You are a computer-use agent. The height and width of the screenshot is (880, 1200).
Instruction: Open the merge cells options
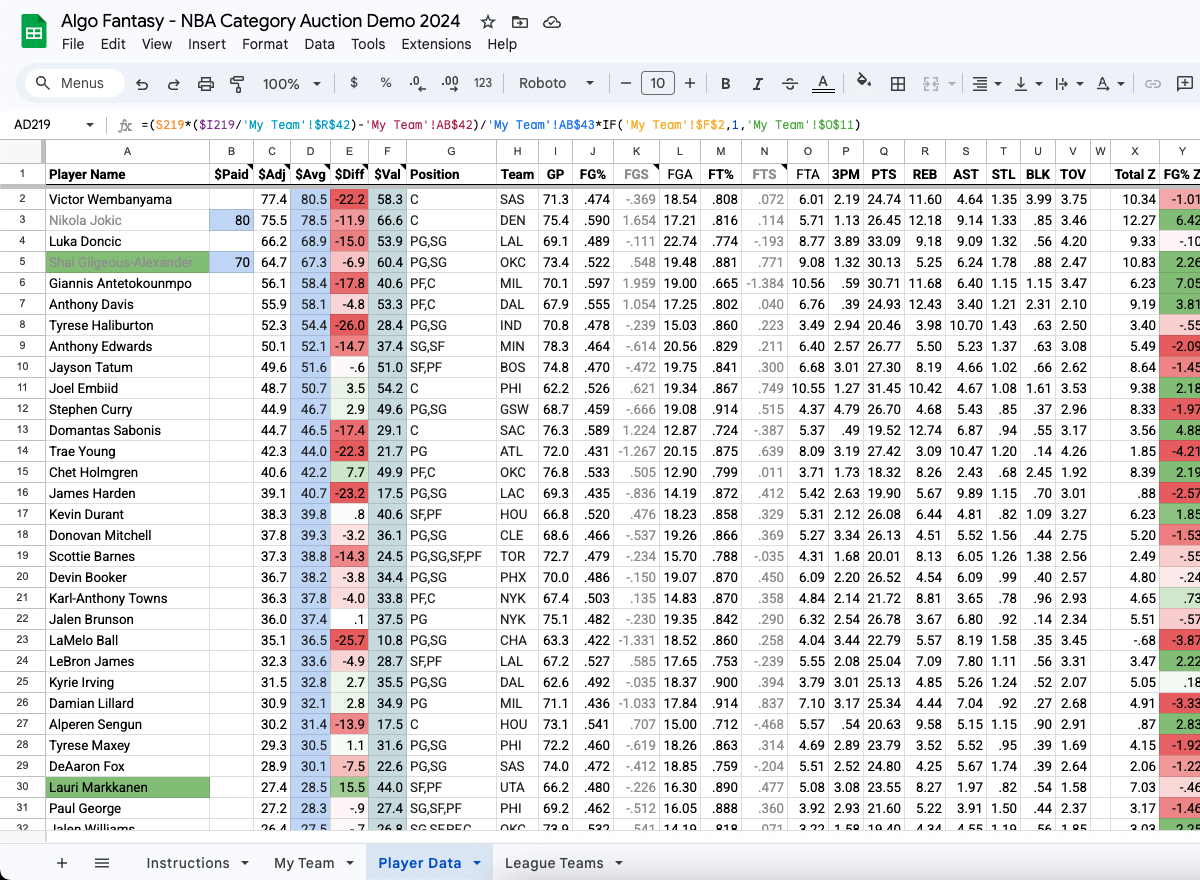click(938, 84)
